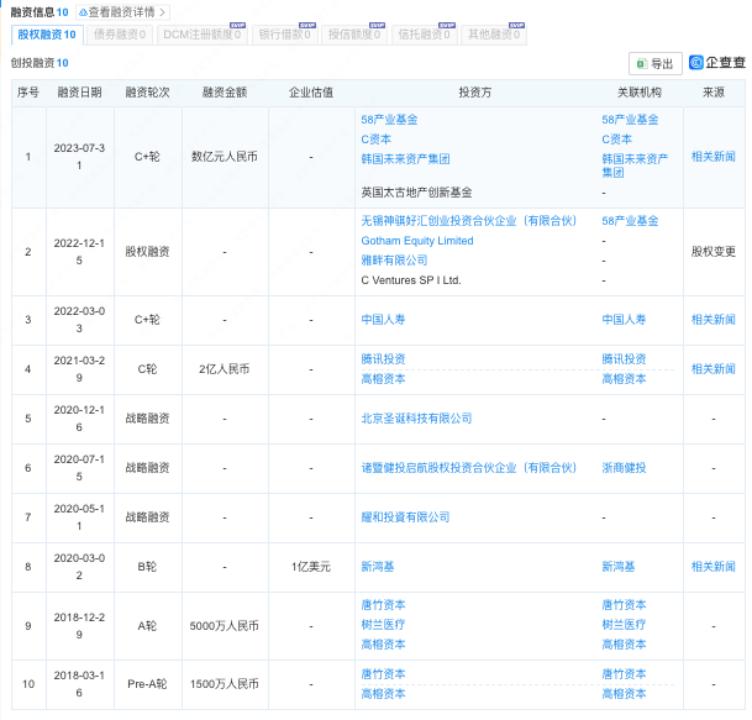Select the 其他融资 tab
Screen dimensions: 752x720
[494, 35]
